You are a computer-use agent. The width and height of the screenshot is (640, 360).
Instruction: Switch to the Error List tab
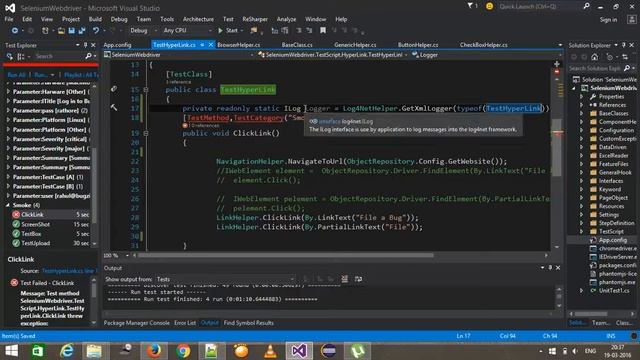coord(185,323)
